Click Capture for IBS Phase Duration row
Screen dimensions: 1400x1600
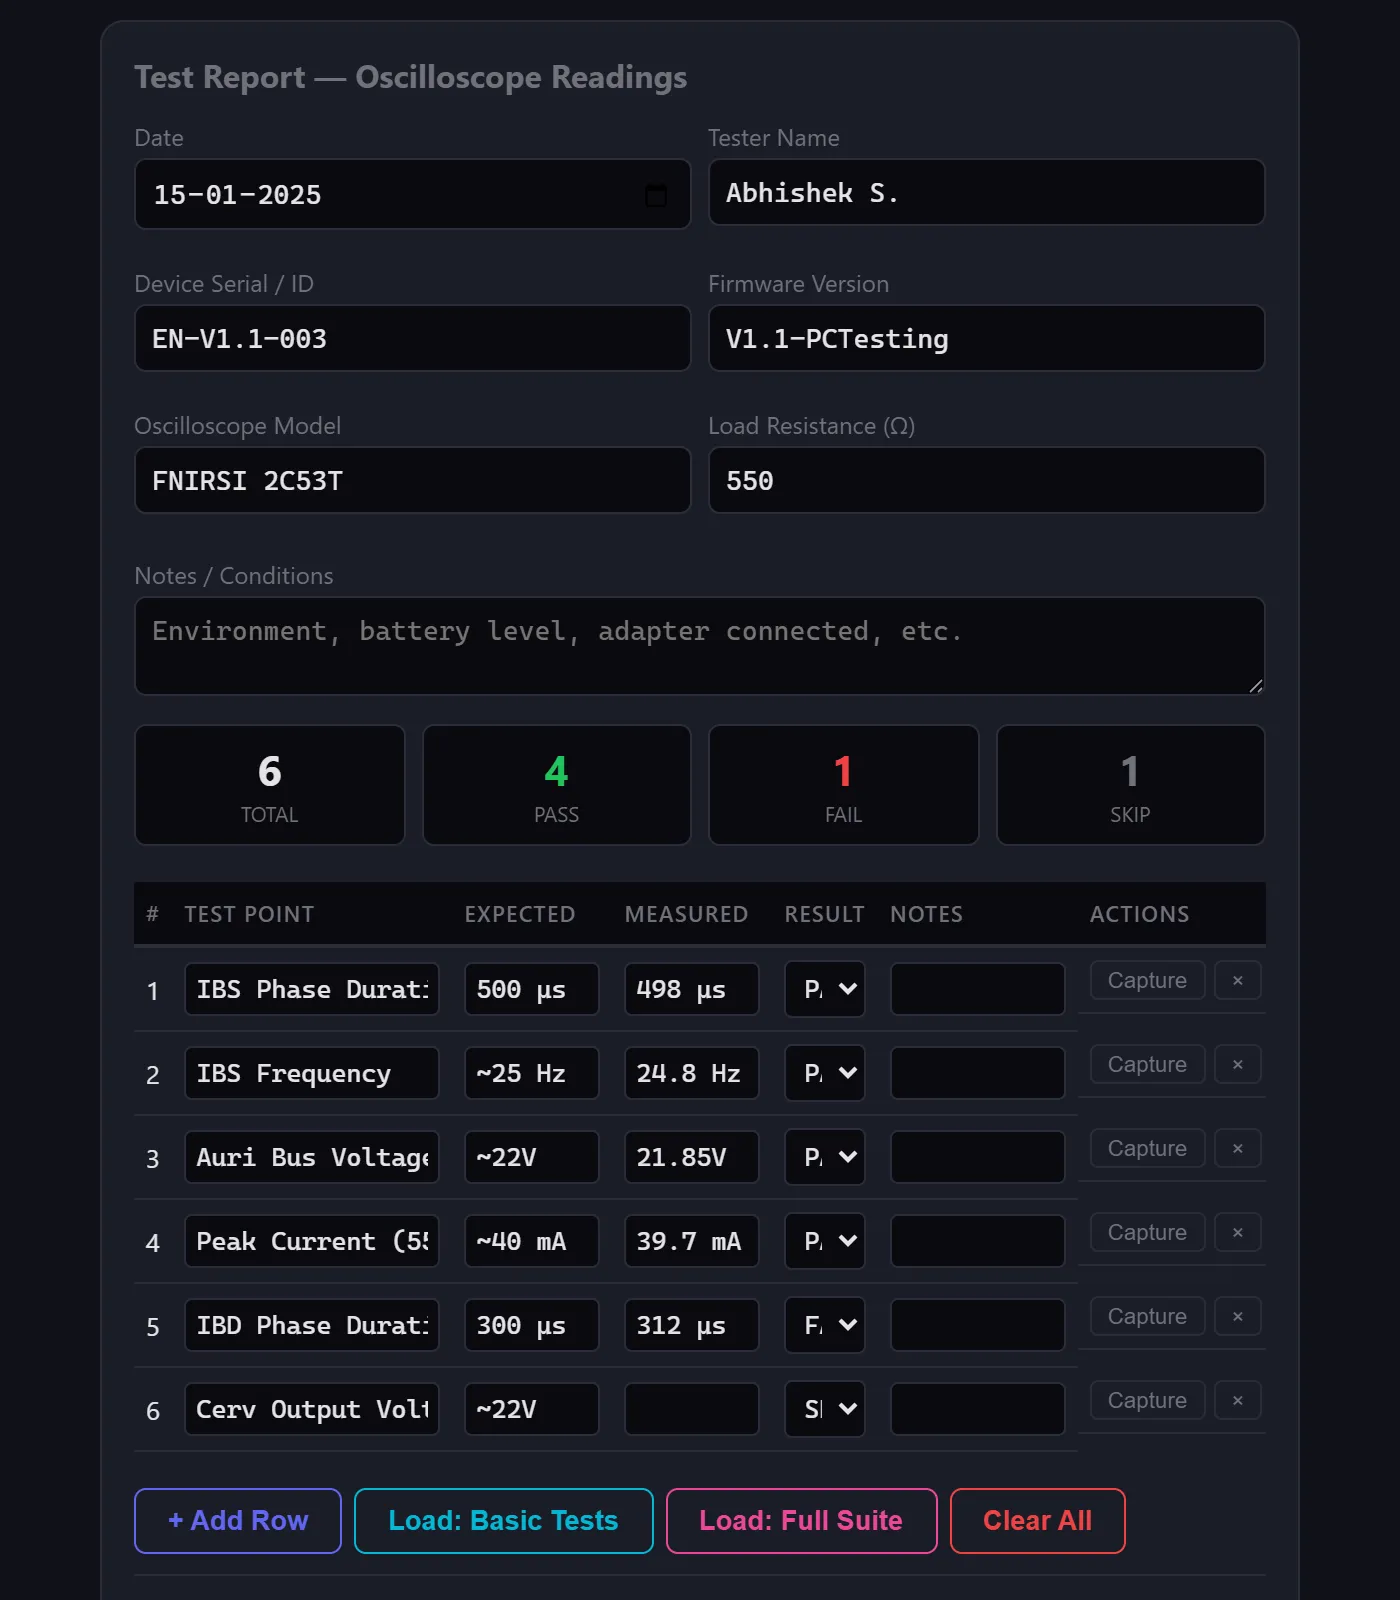pyautogui.click(x=1146, y=981)
